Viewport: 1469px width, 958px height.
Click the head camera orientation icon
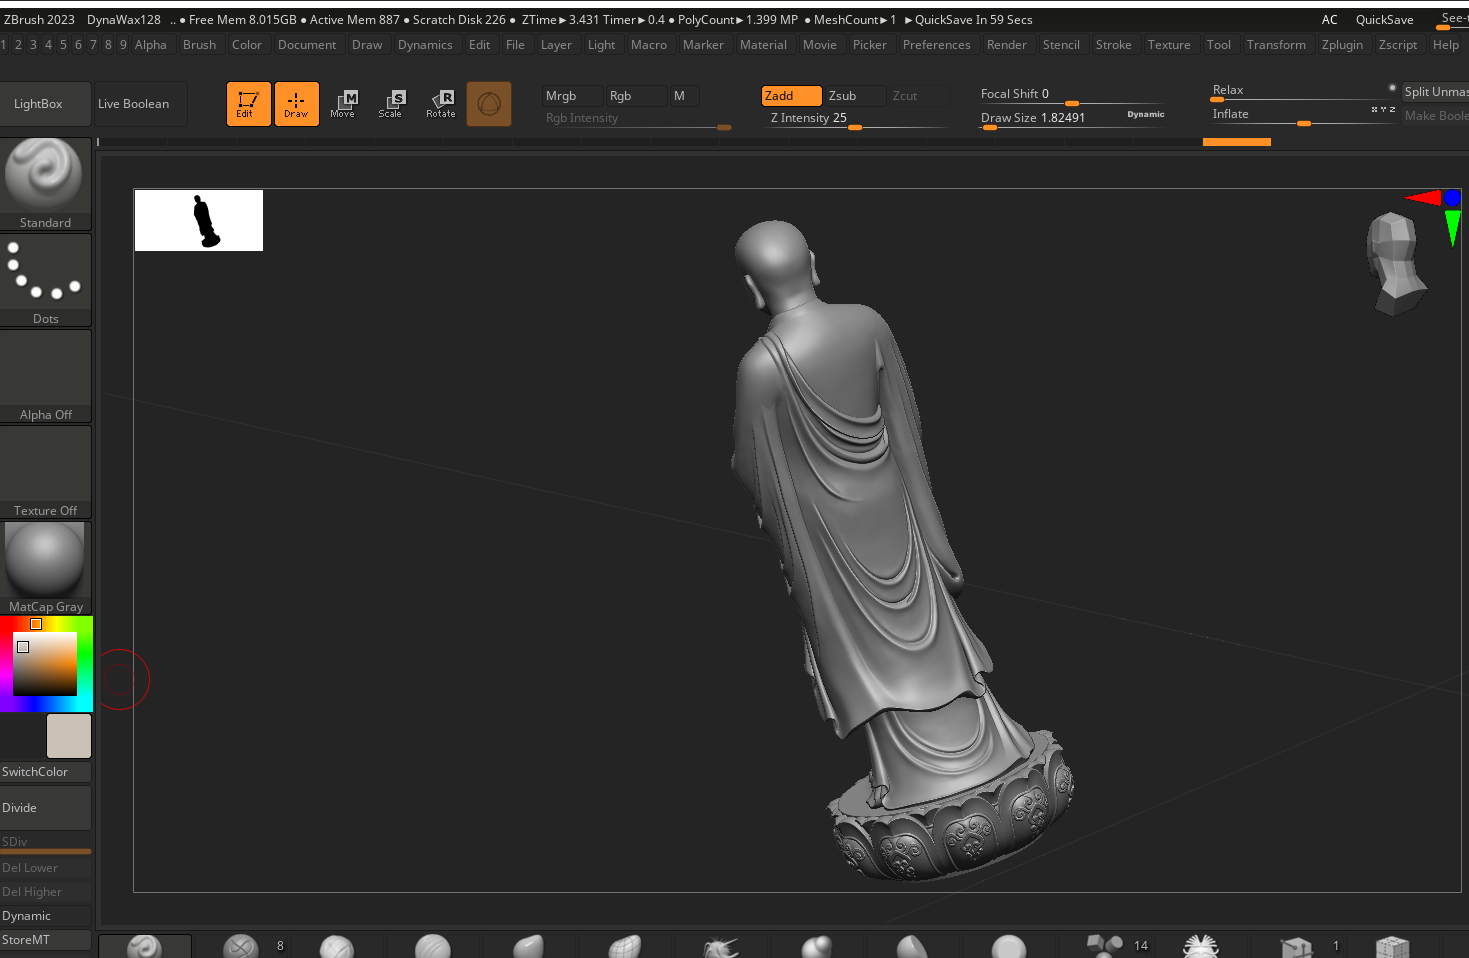click(1395, 263)
